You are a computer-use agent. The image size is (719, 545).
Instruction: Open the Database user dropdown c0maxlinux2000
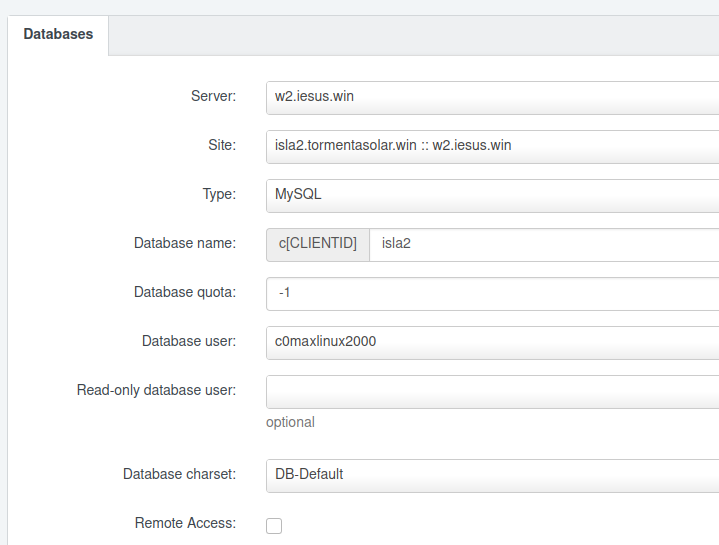click(492, 343)
